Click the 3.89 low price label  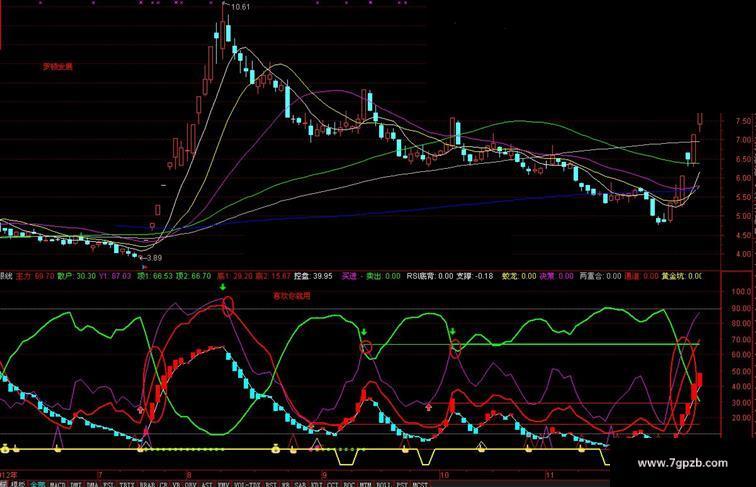[x=154, y=258]
